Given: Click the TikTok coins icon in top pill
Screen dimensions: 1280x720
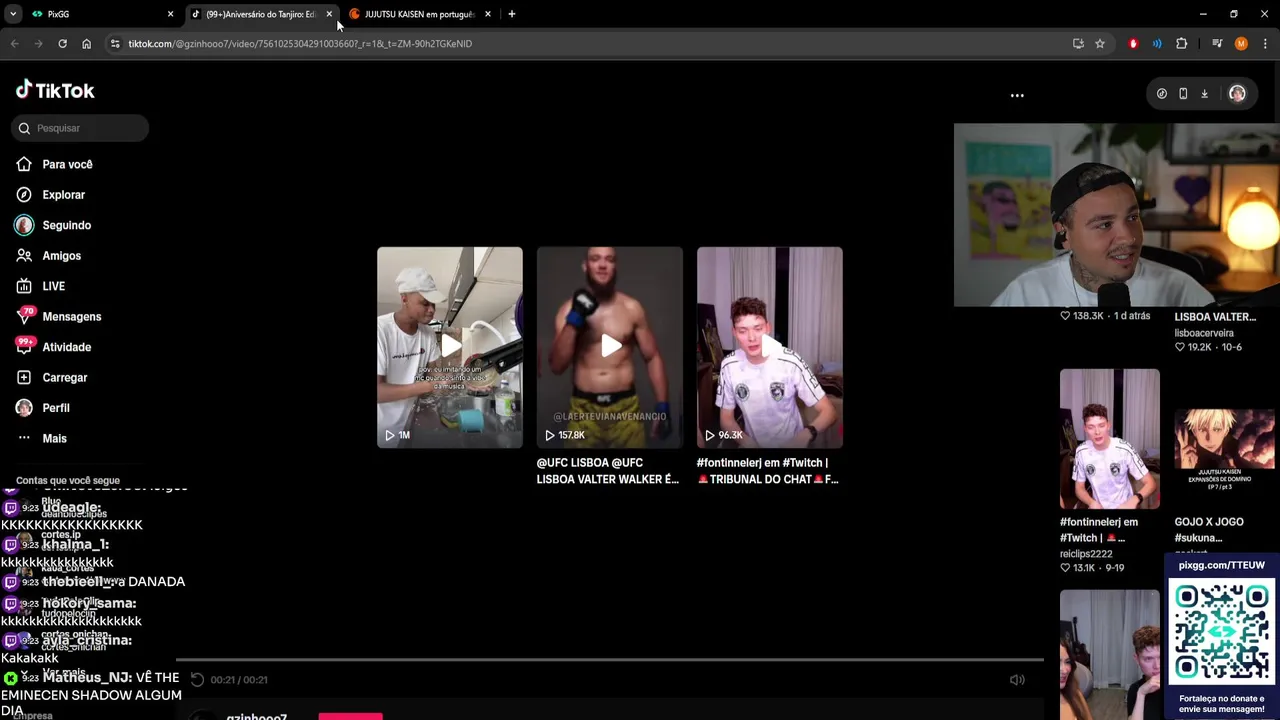Looking at the screenshot, I should click(x=1161, y=94).
